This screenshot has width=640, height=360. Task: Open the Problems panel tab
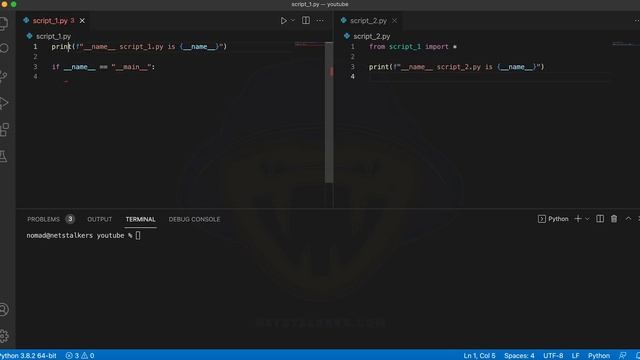tap(43, 219)
